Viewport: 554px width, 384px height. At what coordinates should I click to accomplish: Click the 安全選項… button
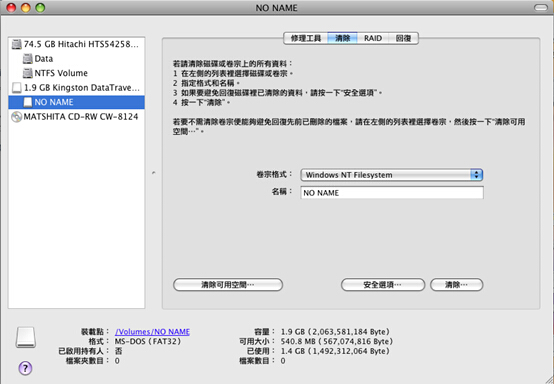point(383,285)
